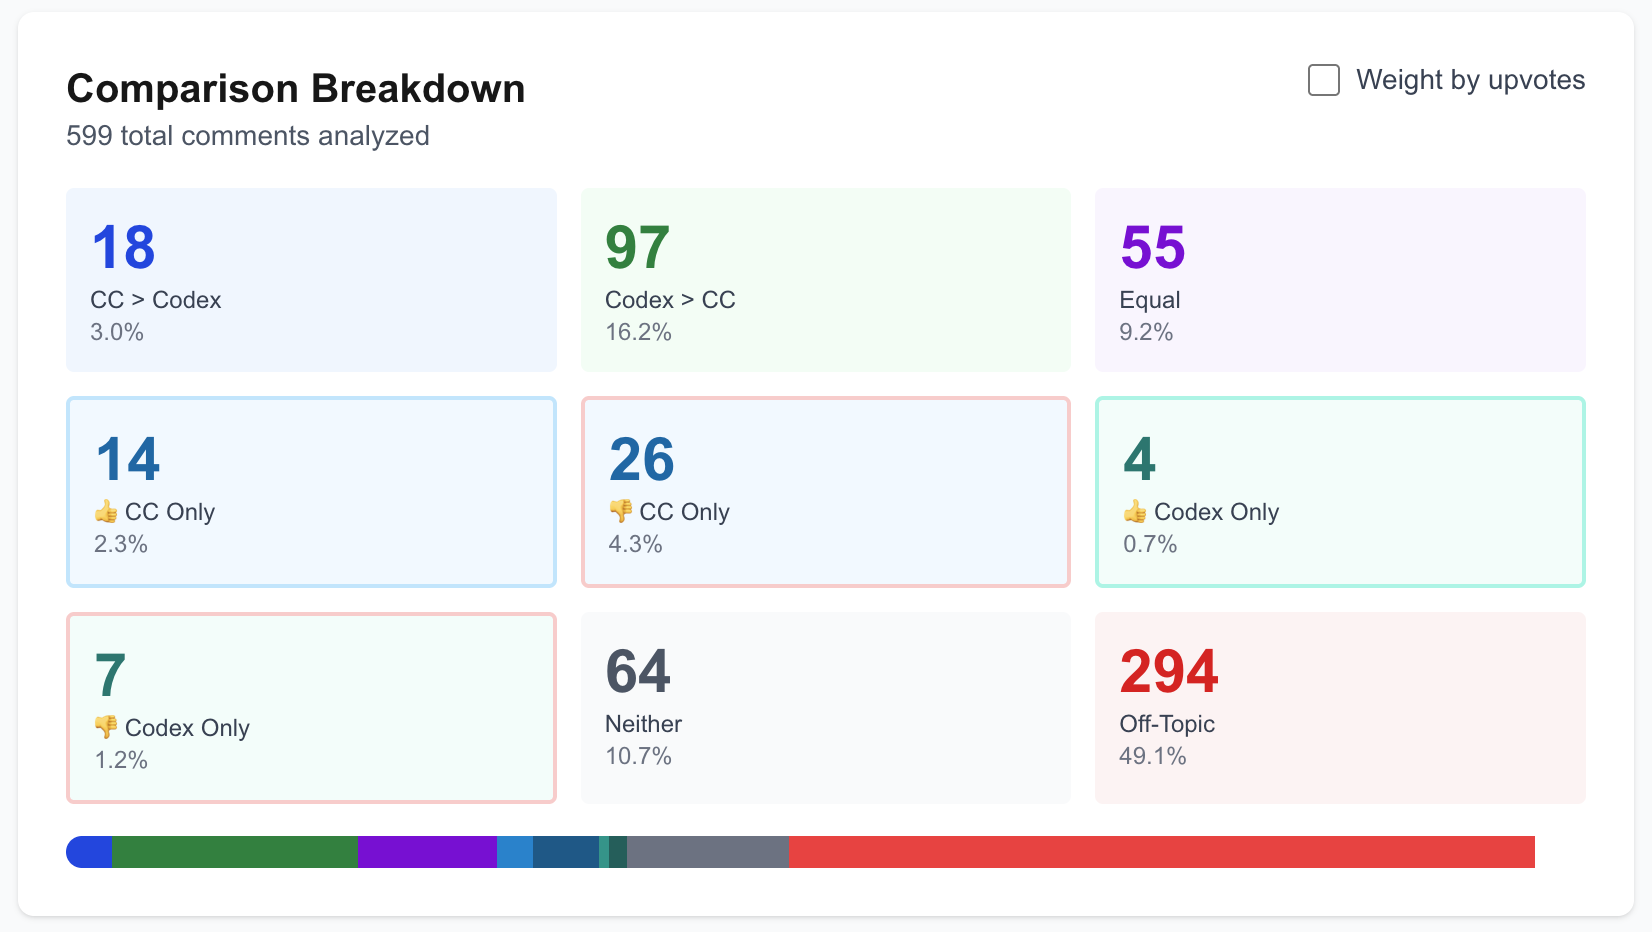
Task: Click the Comparison Breakdown heading
Action: pos(295,89)
